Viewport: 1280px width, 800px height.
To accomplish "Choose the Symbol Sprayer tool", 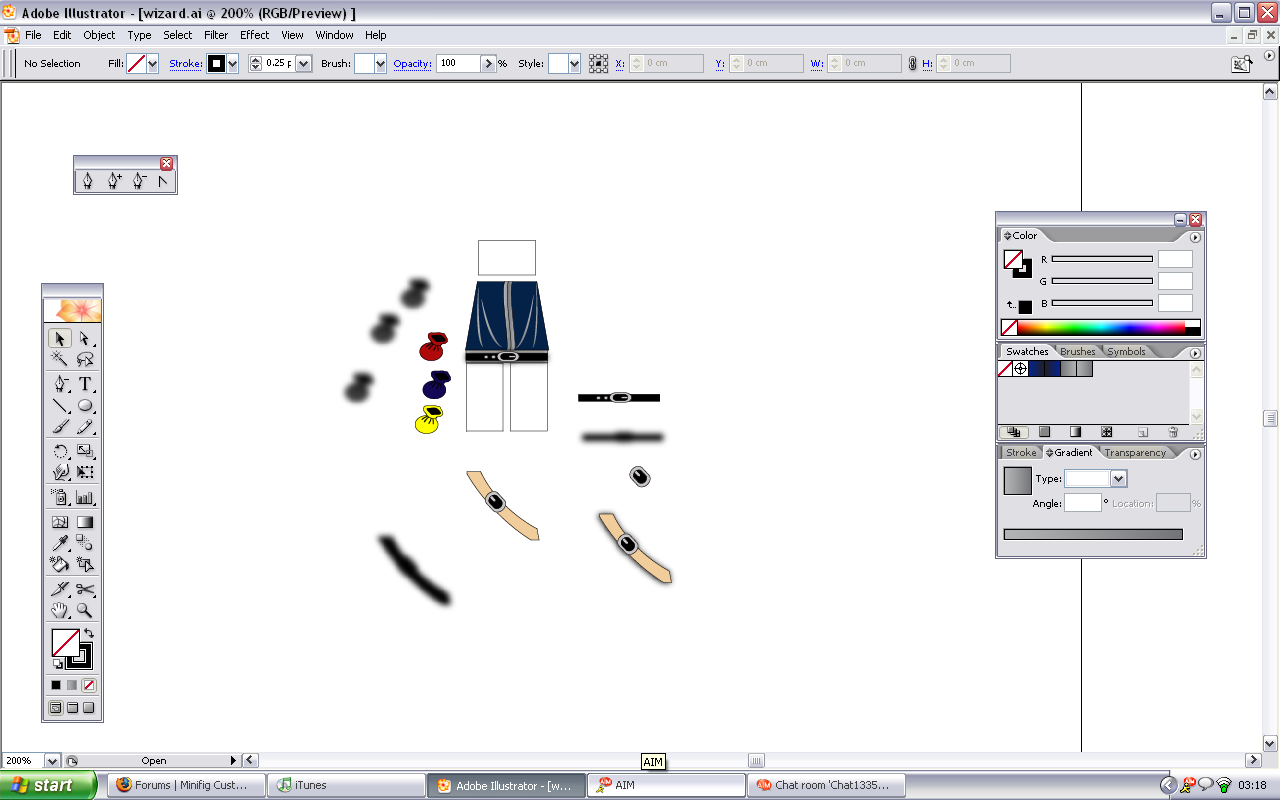I will (60, 497).
